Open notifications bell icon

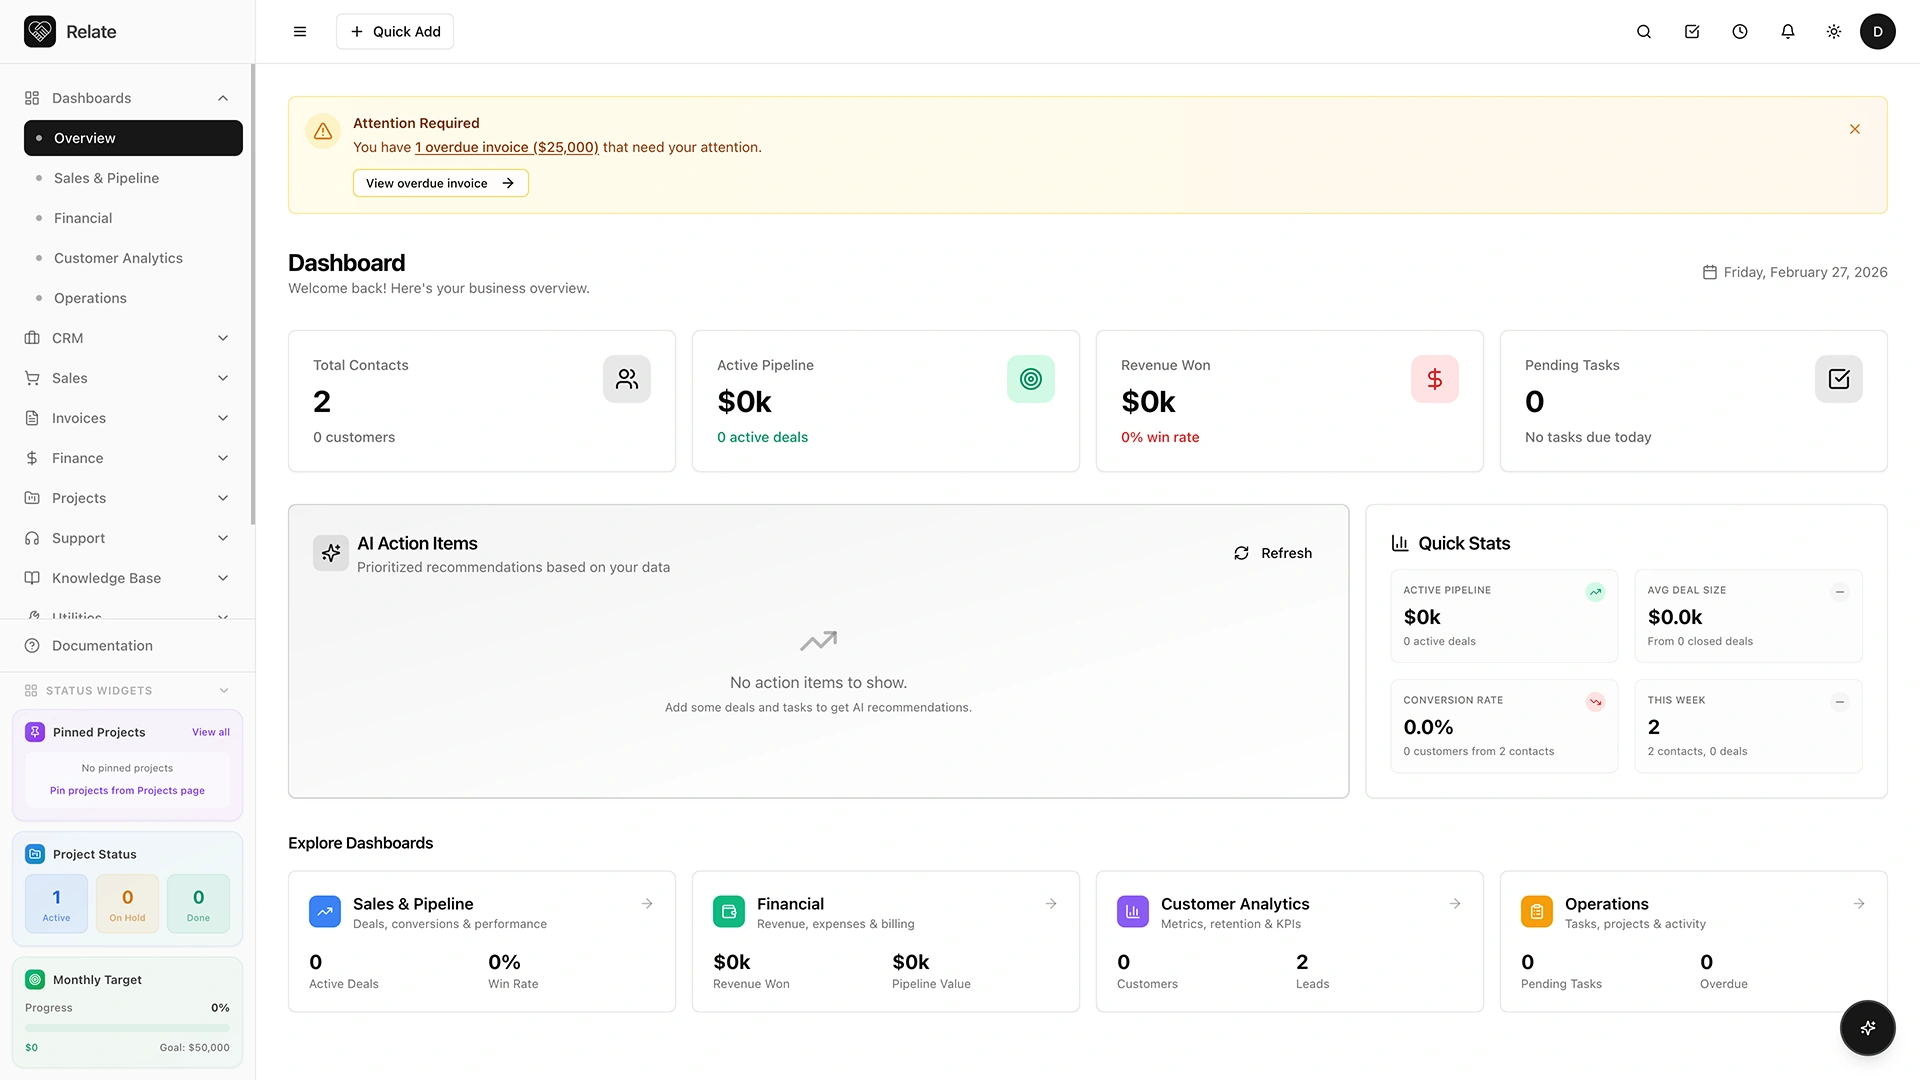pos(1788,31)
